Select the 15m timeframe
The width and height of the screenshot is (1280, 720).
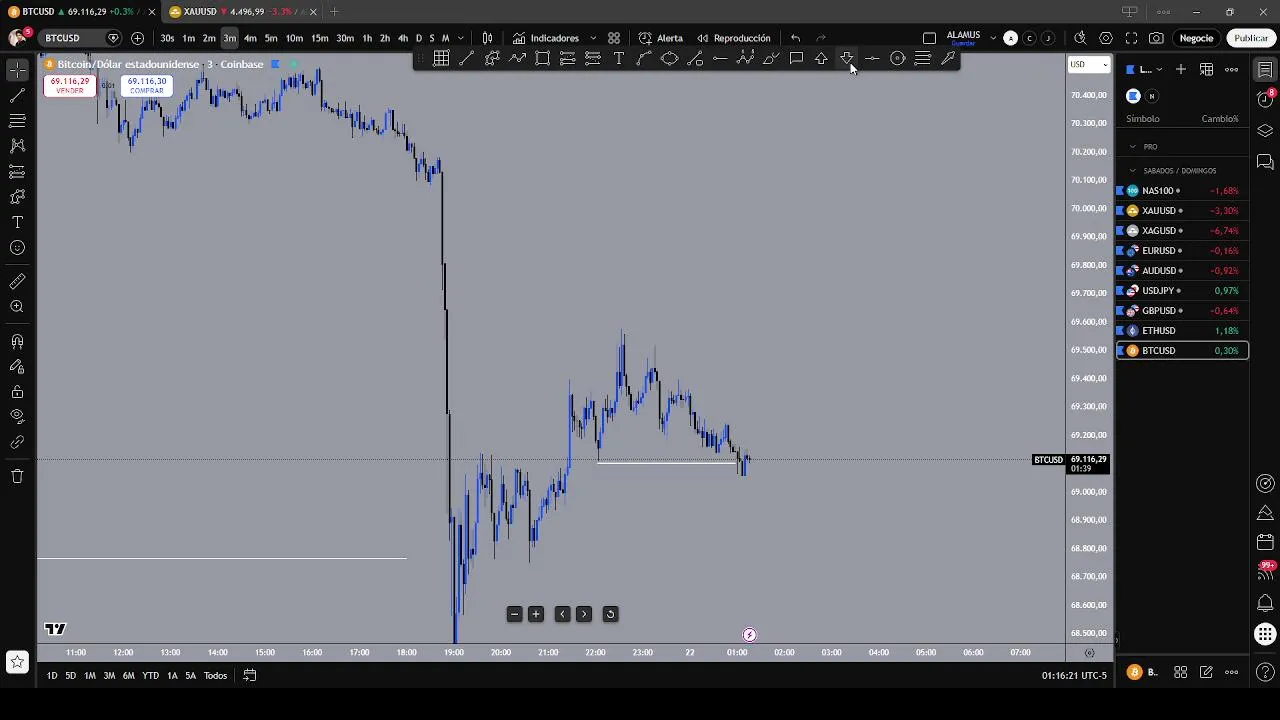coord(319,38)
